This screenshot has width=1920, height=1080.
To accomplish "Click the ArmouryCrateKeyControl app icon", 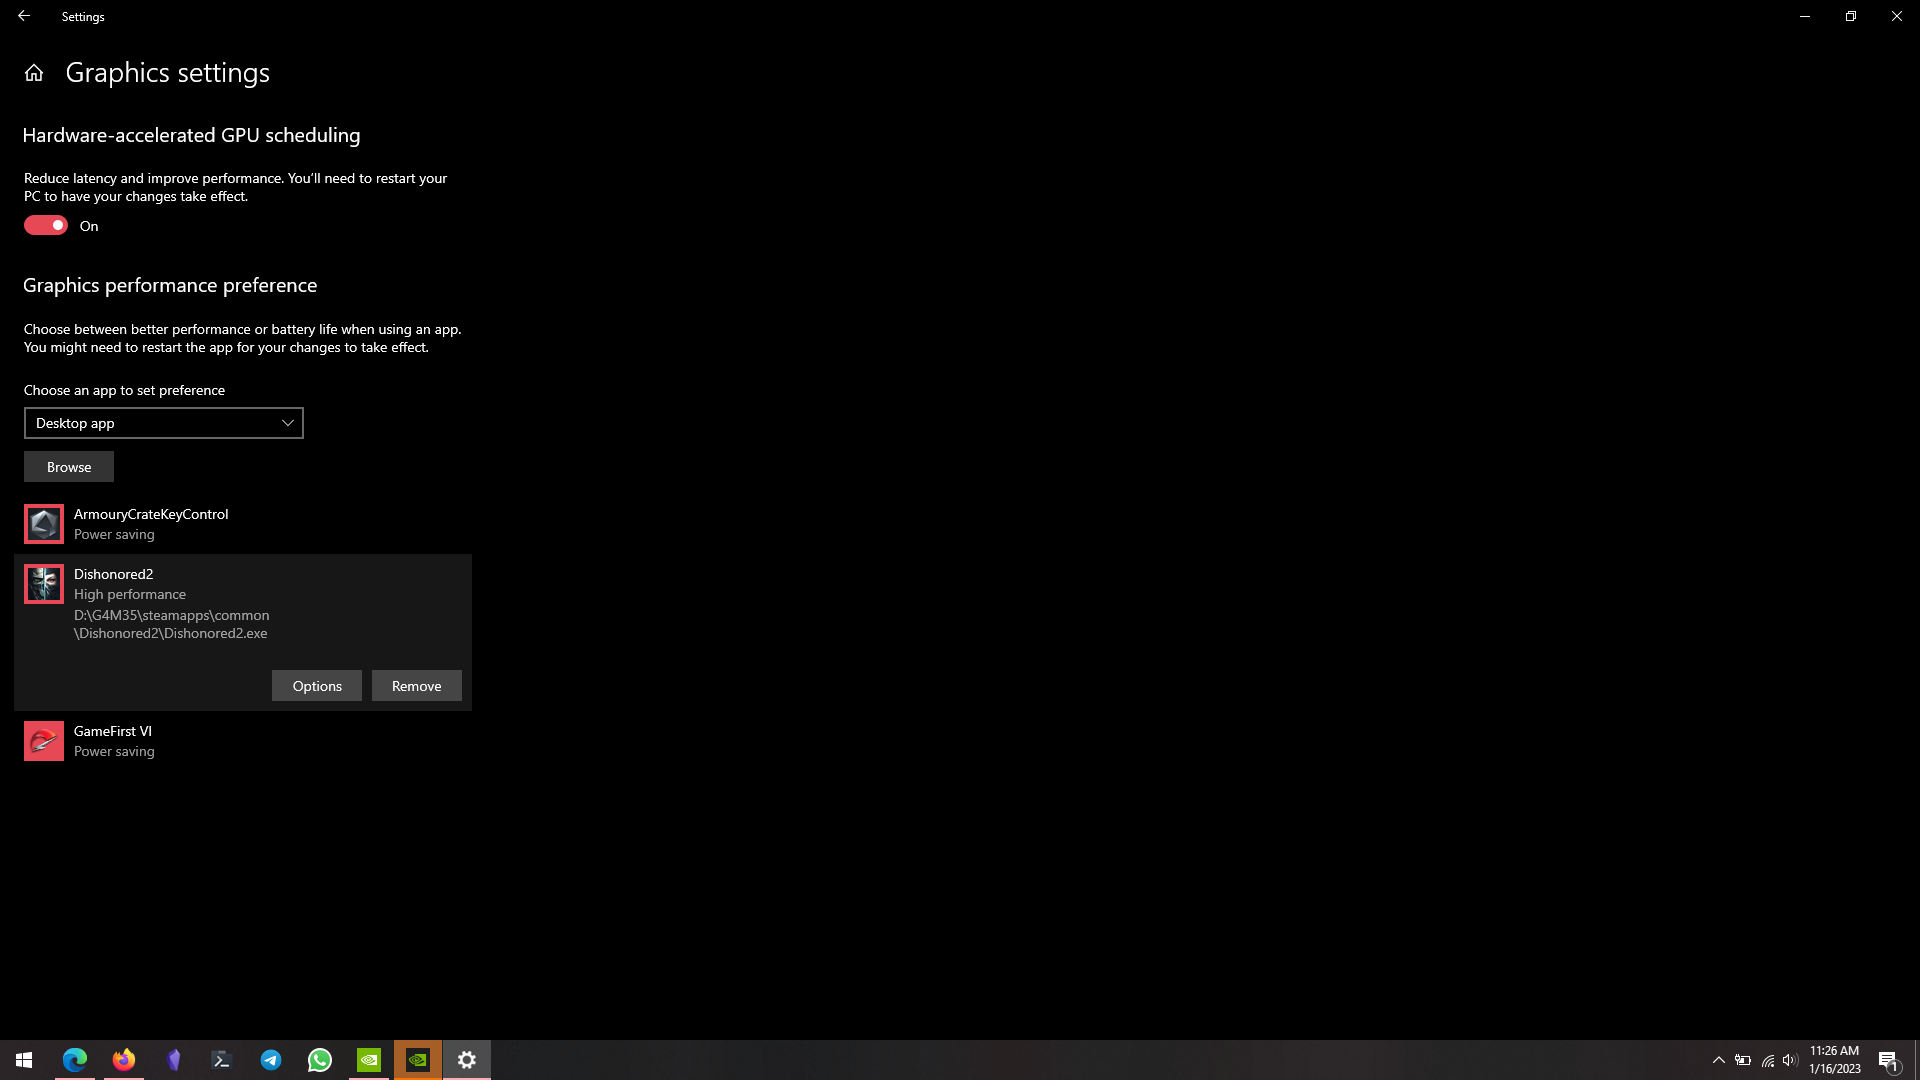I will pos(44,524).
